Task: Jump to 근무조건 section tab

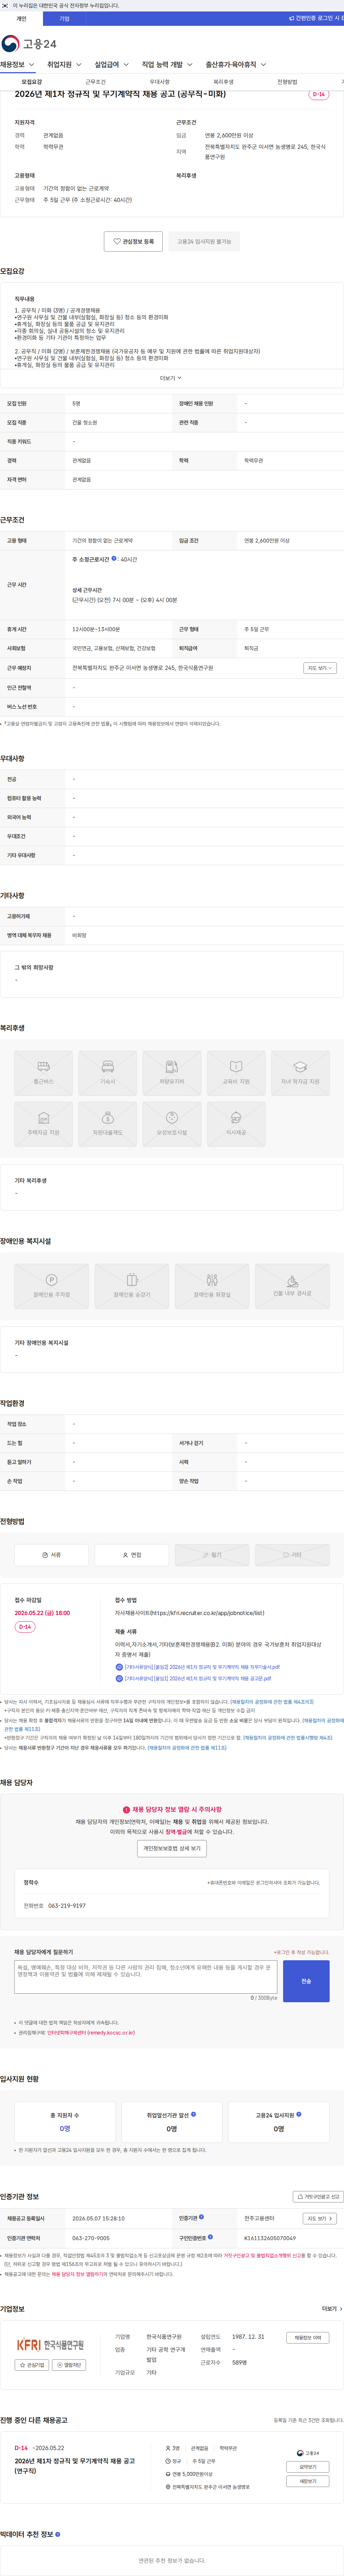Action: tap(96, 82)
